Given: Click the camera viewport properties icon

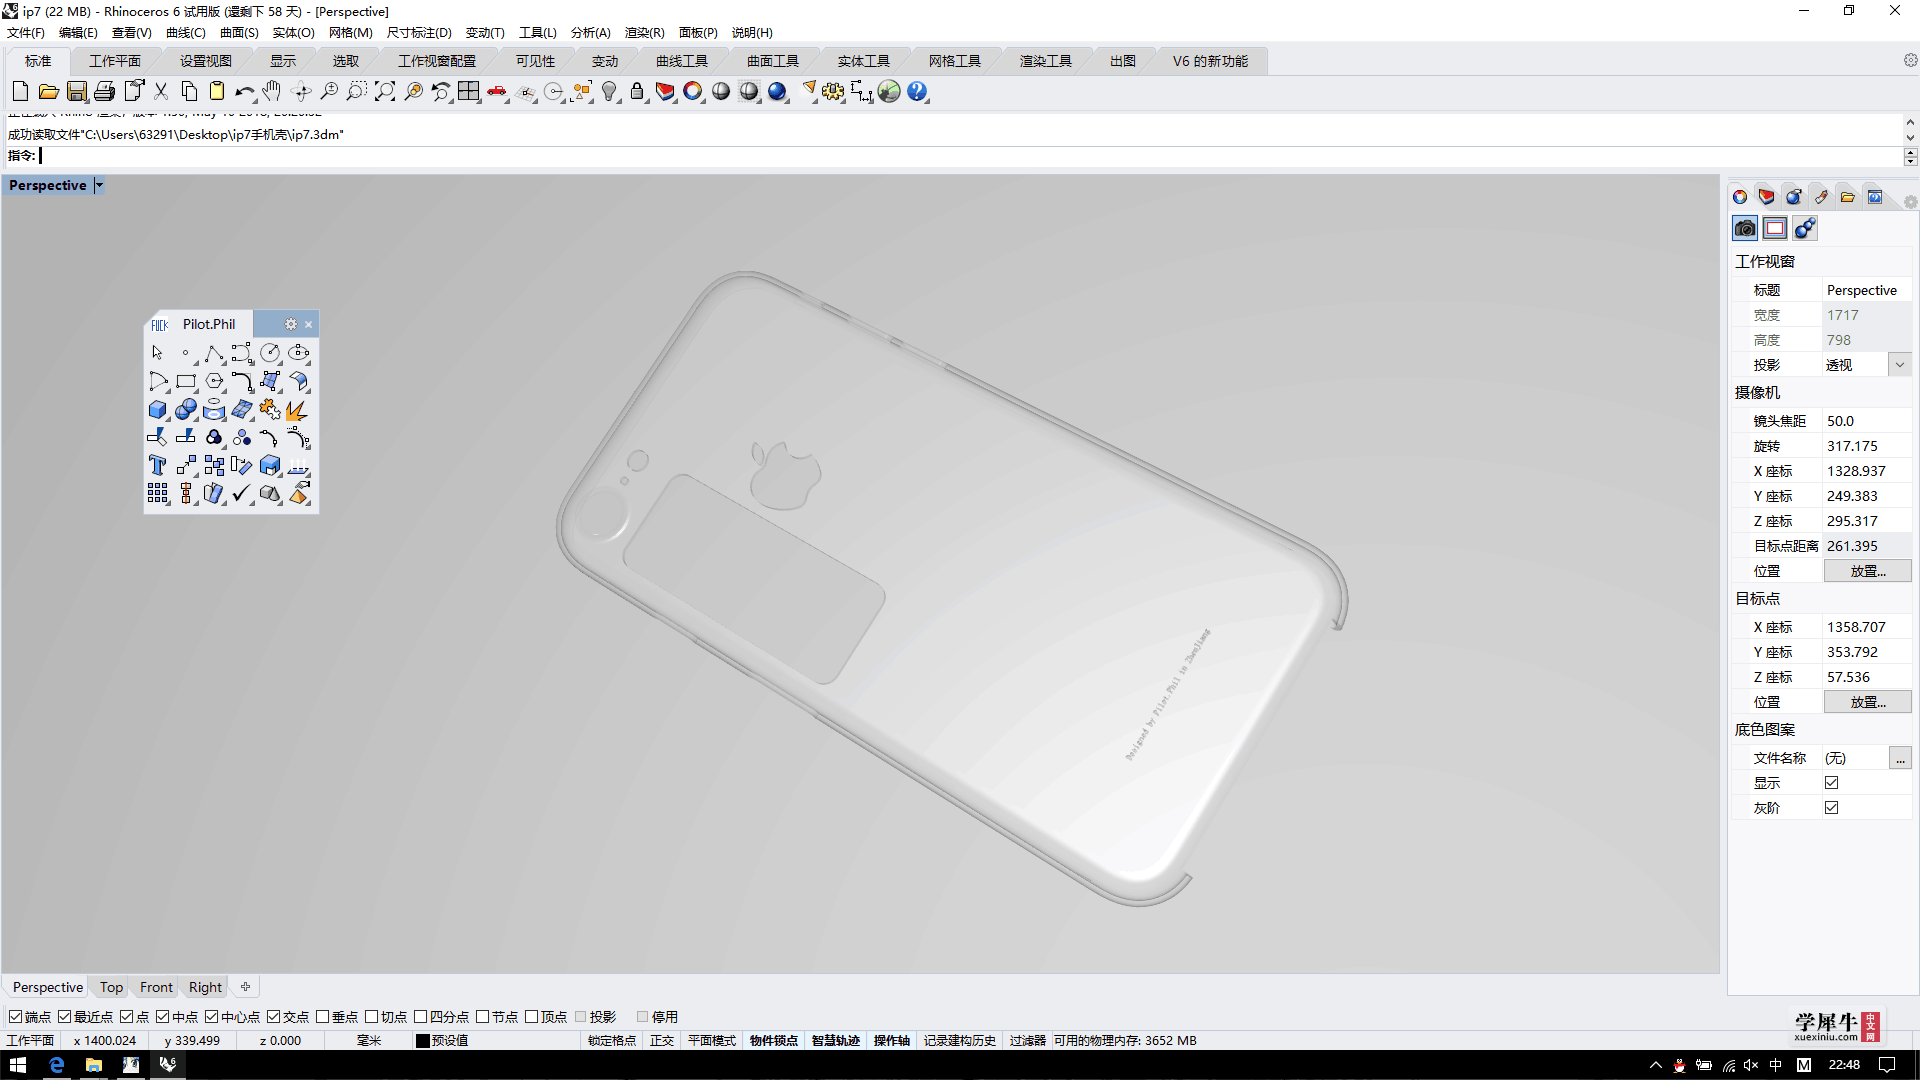Looking at the screenshot, I should pos(1745,229).
